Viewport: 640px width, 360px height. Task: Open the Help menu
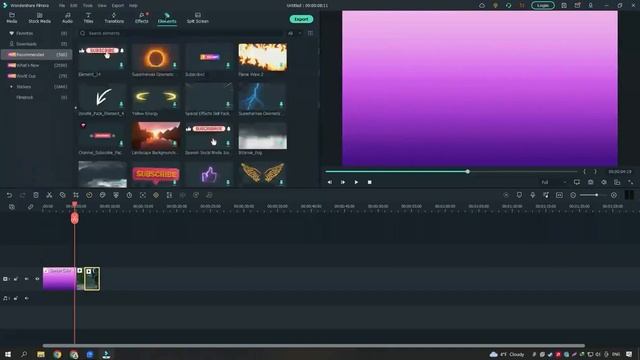[x=133, y=6]
